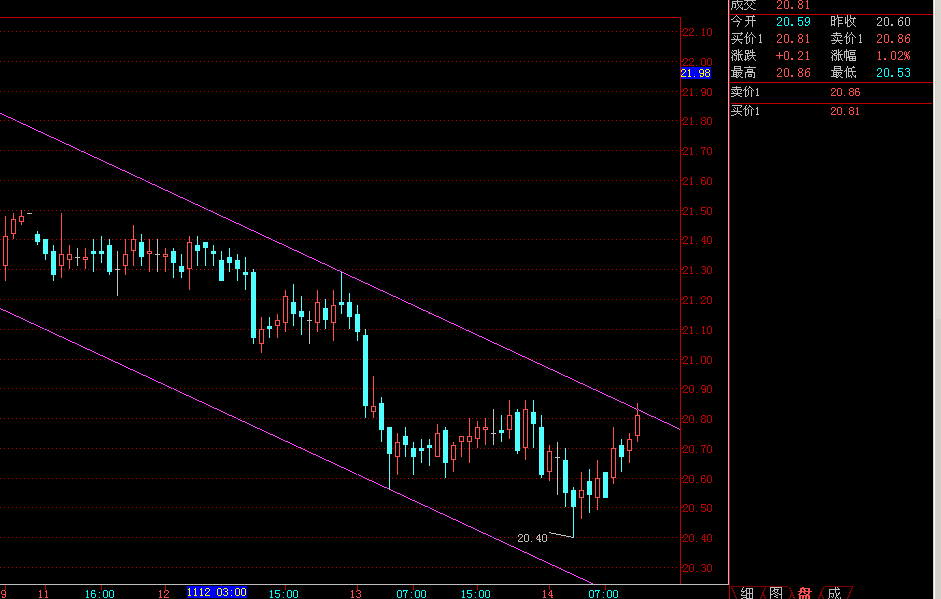Select the lower magenta channel trend line
The height and width of the screenshot is (599, 941).
296,446
